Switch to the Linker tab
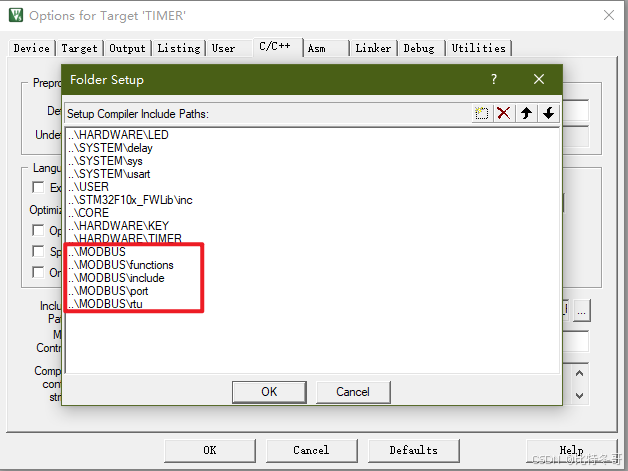This screenshot has height=471, width=628. [373, 48]
